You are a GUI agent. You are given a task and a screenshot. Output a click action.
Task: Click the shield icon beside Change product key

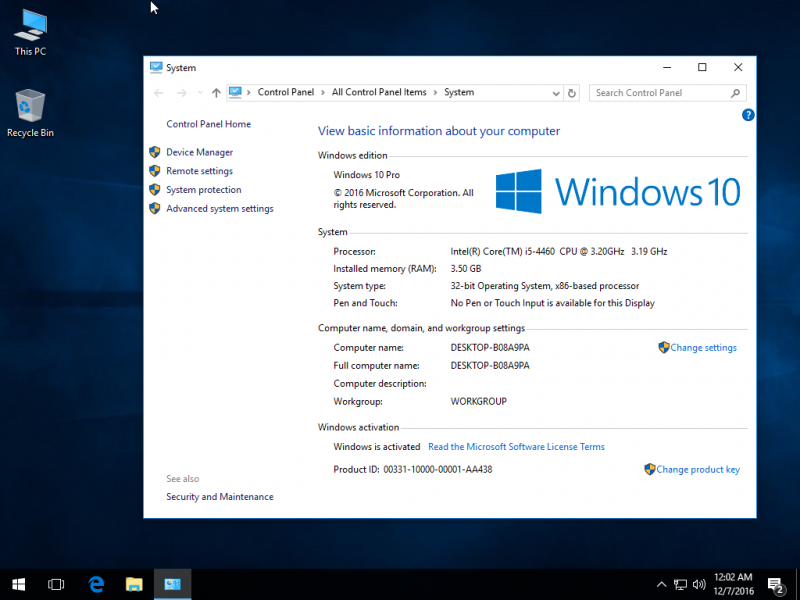(x=649, y=469)
